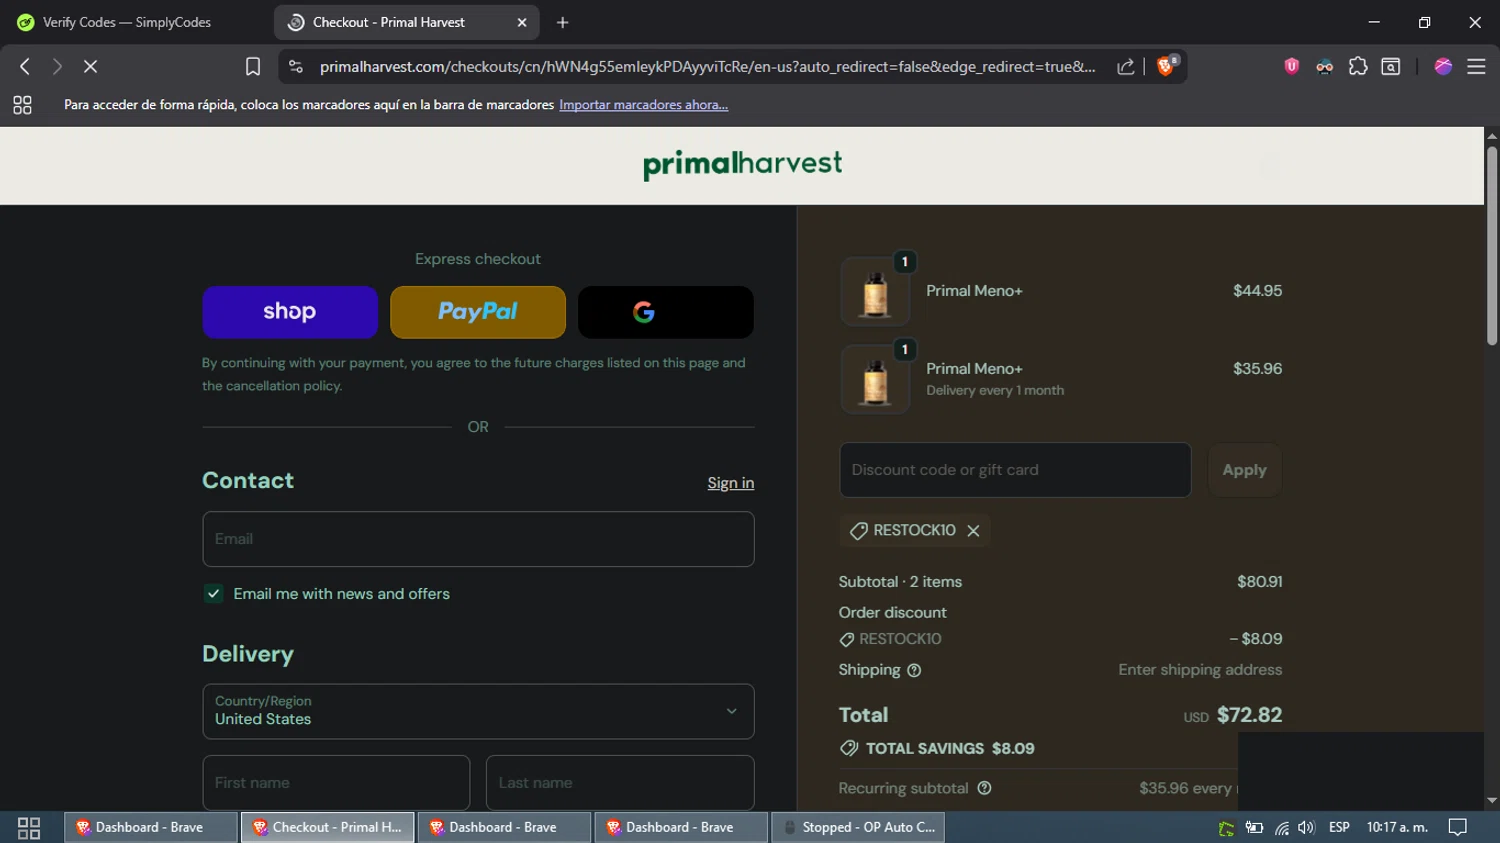Open a new browser tab
Viewport: 1500px width, 843px height.
(x=562, y=22)
